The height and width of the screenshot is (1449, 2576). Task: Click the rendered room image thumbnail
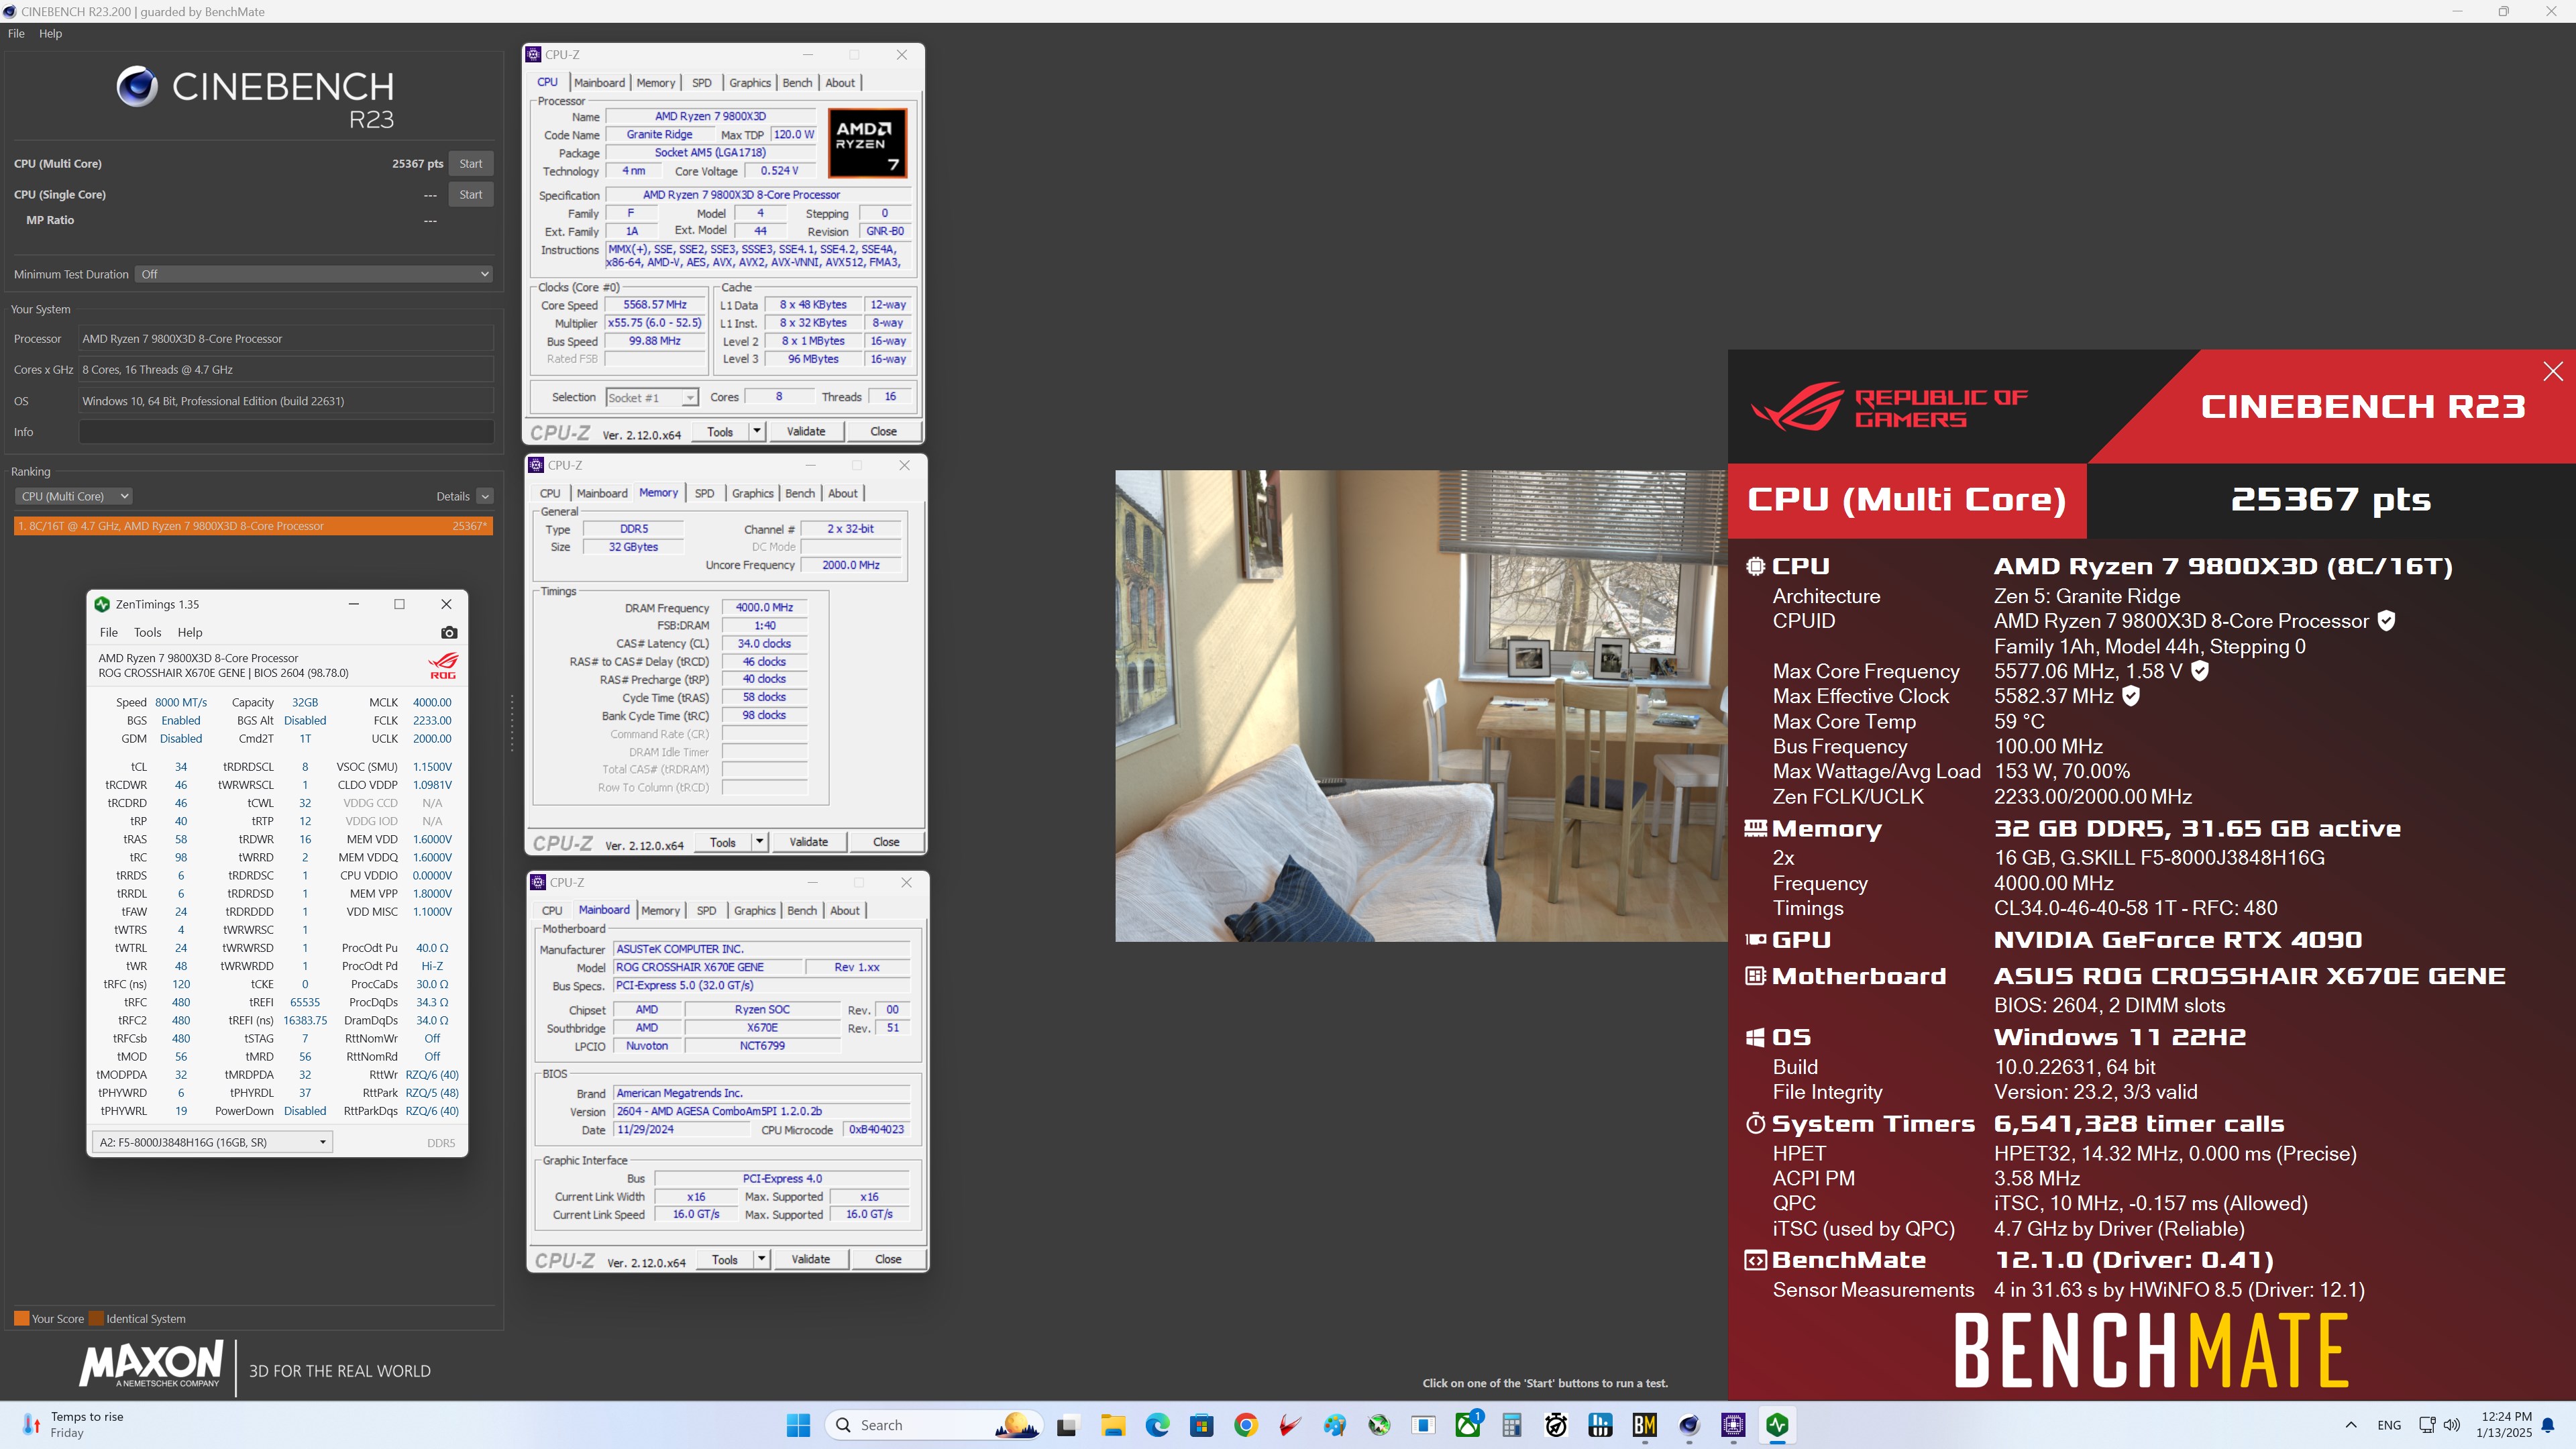1421,706
